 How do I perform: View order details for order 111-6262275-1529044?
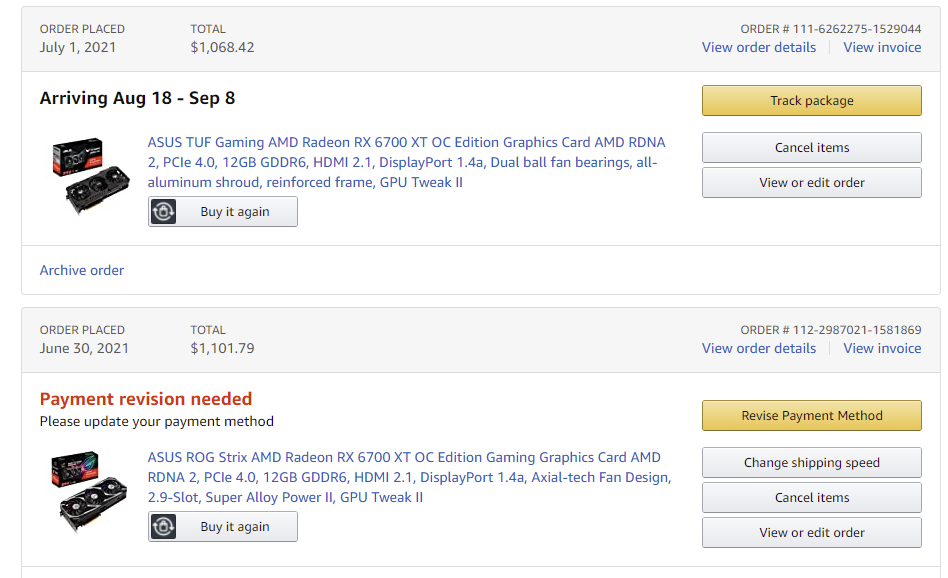(759, 47)
